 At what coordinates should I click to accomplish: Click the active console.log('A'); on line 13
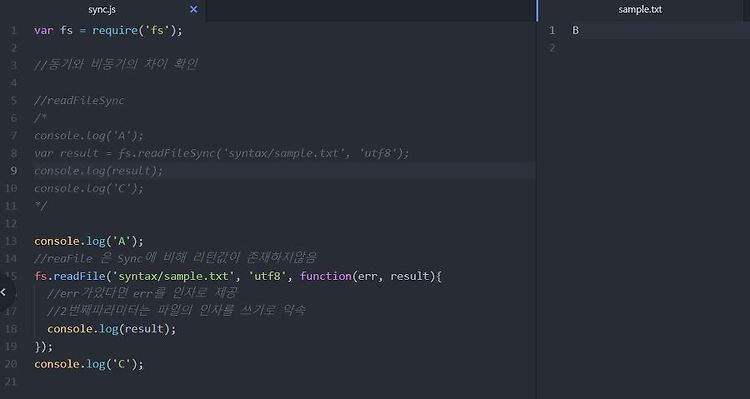88,241
